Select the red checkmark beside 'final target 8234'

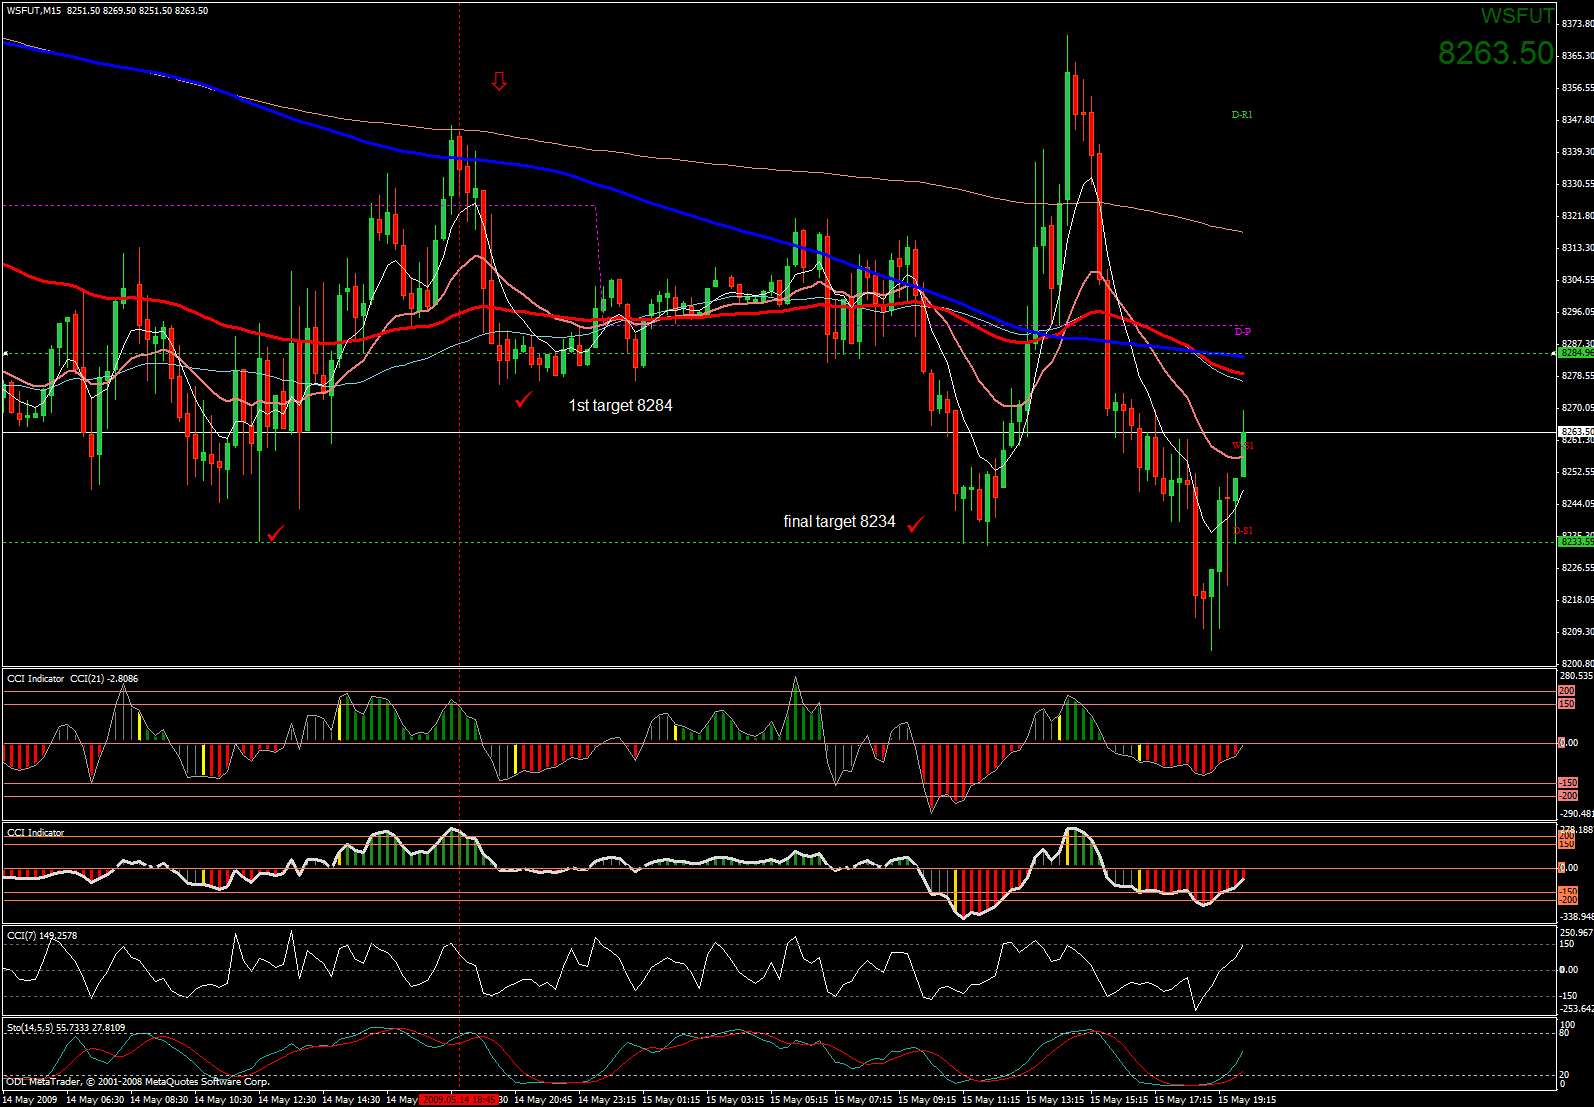click(916, 523)
